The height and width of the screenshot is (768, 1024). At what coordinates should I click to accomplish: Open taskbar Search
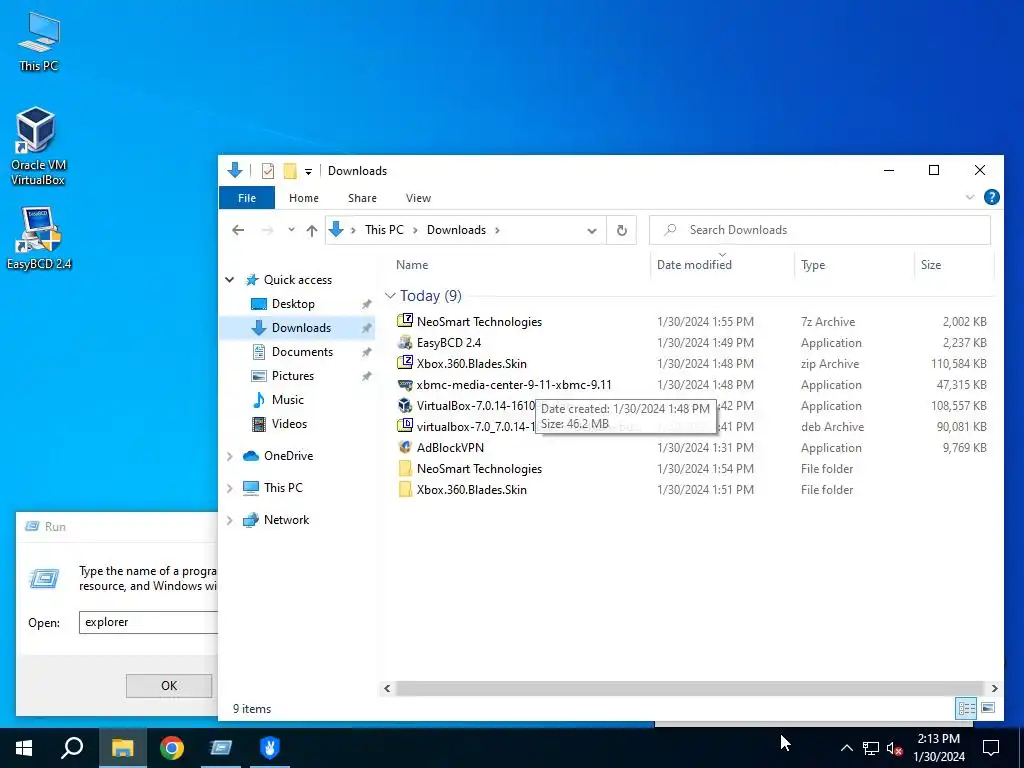(72, 748)
